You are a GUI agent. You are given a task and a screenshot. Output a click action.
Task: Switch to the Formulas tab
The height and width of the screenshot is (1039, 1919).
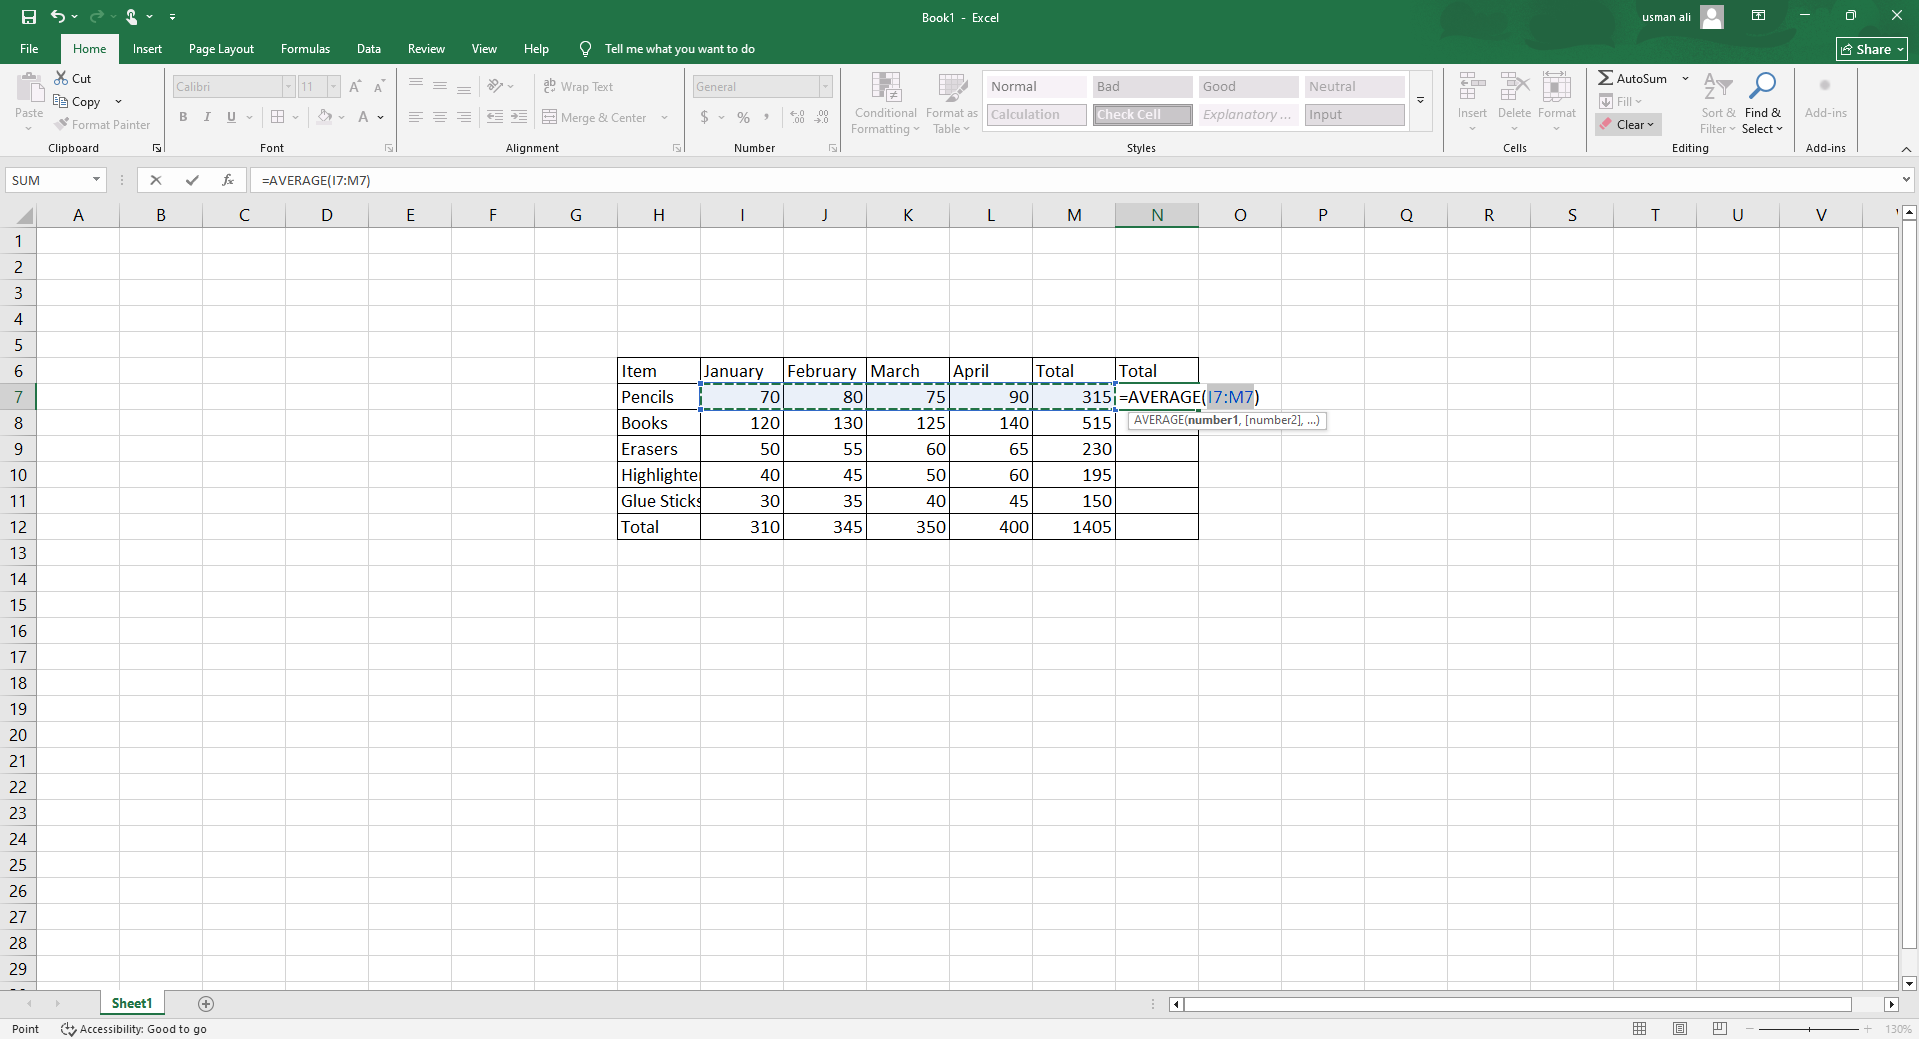(x=305, y=49)
